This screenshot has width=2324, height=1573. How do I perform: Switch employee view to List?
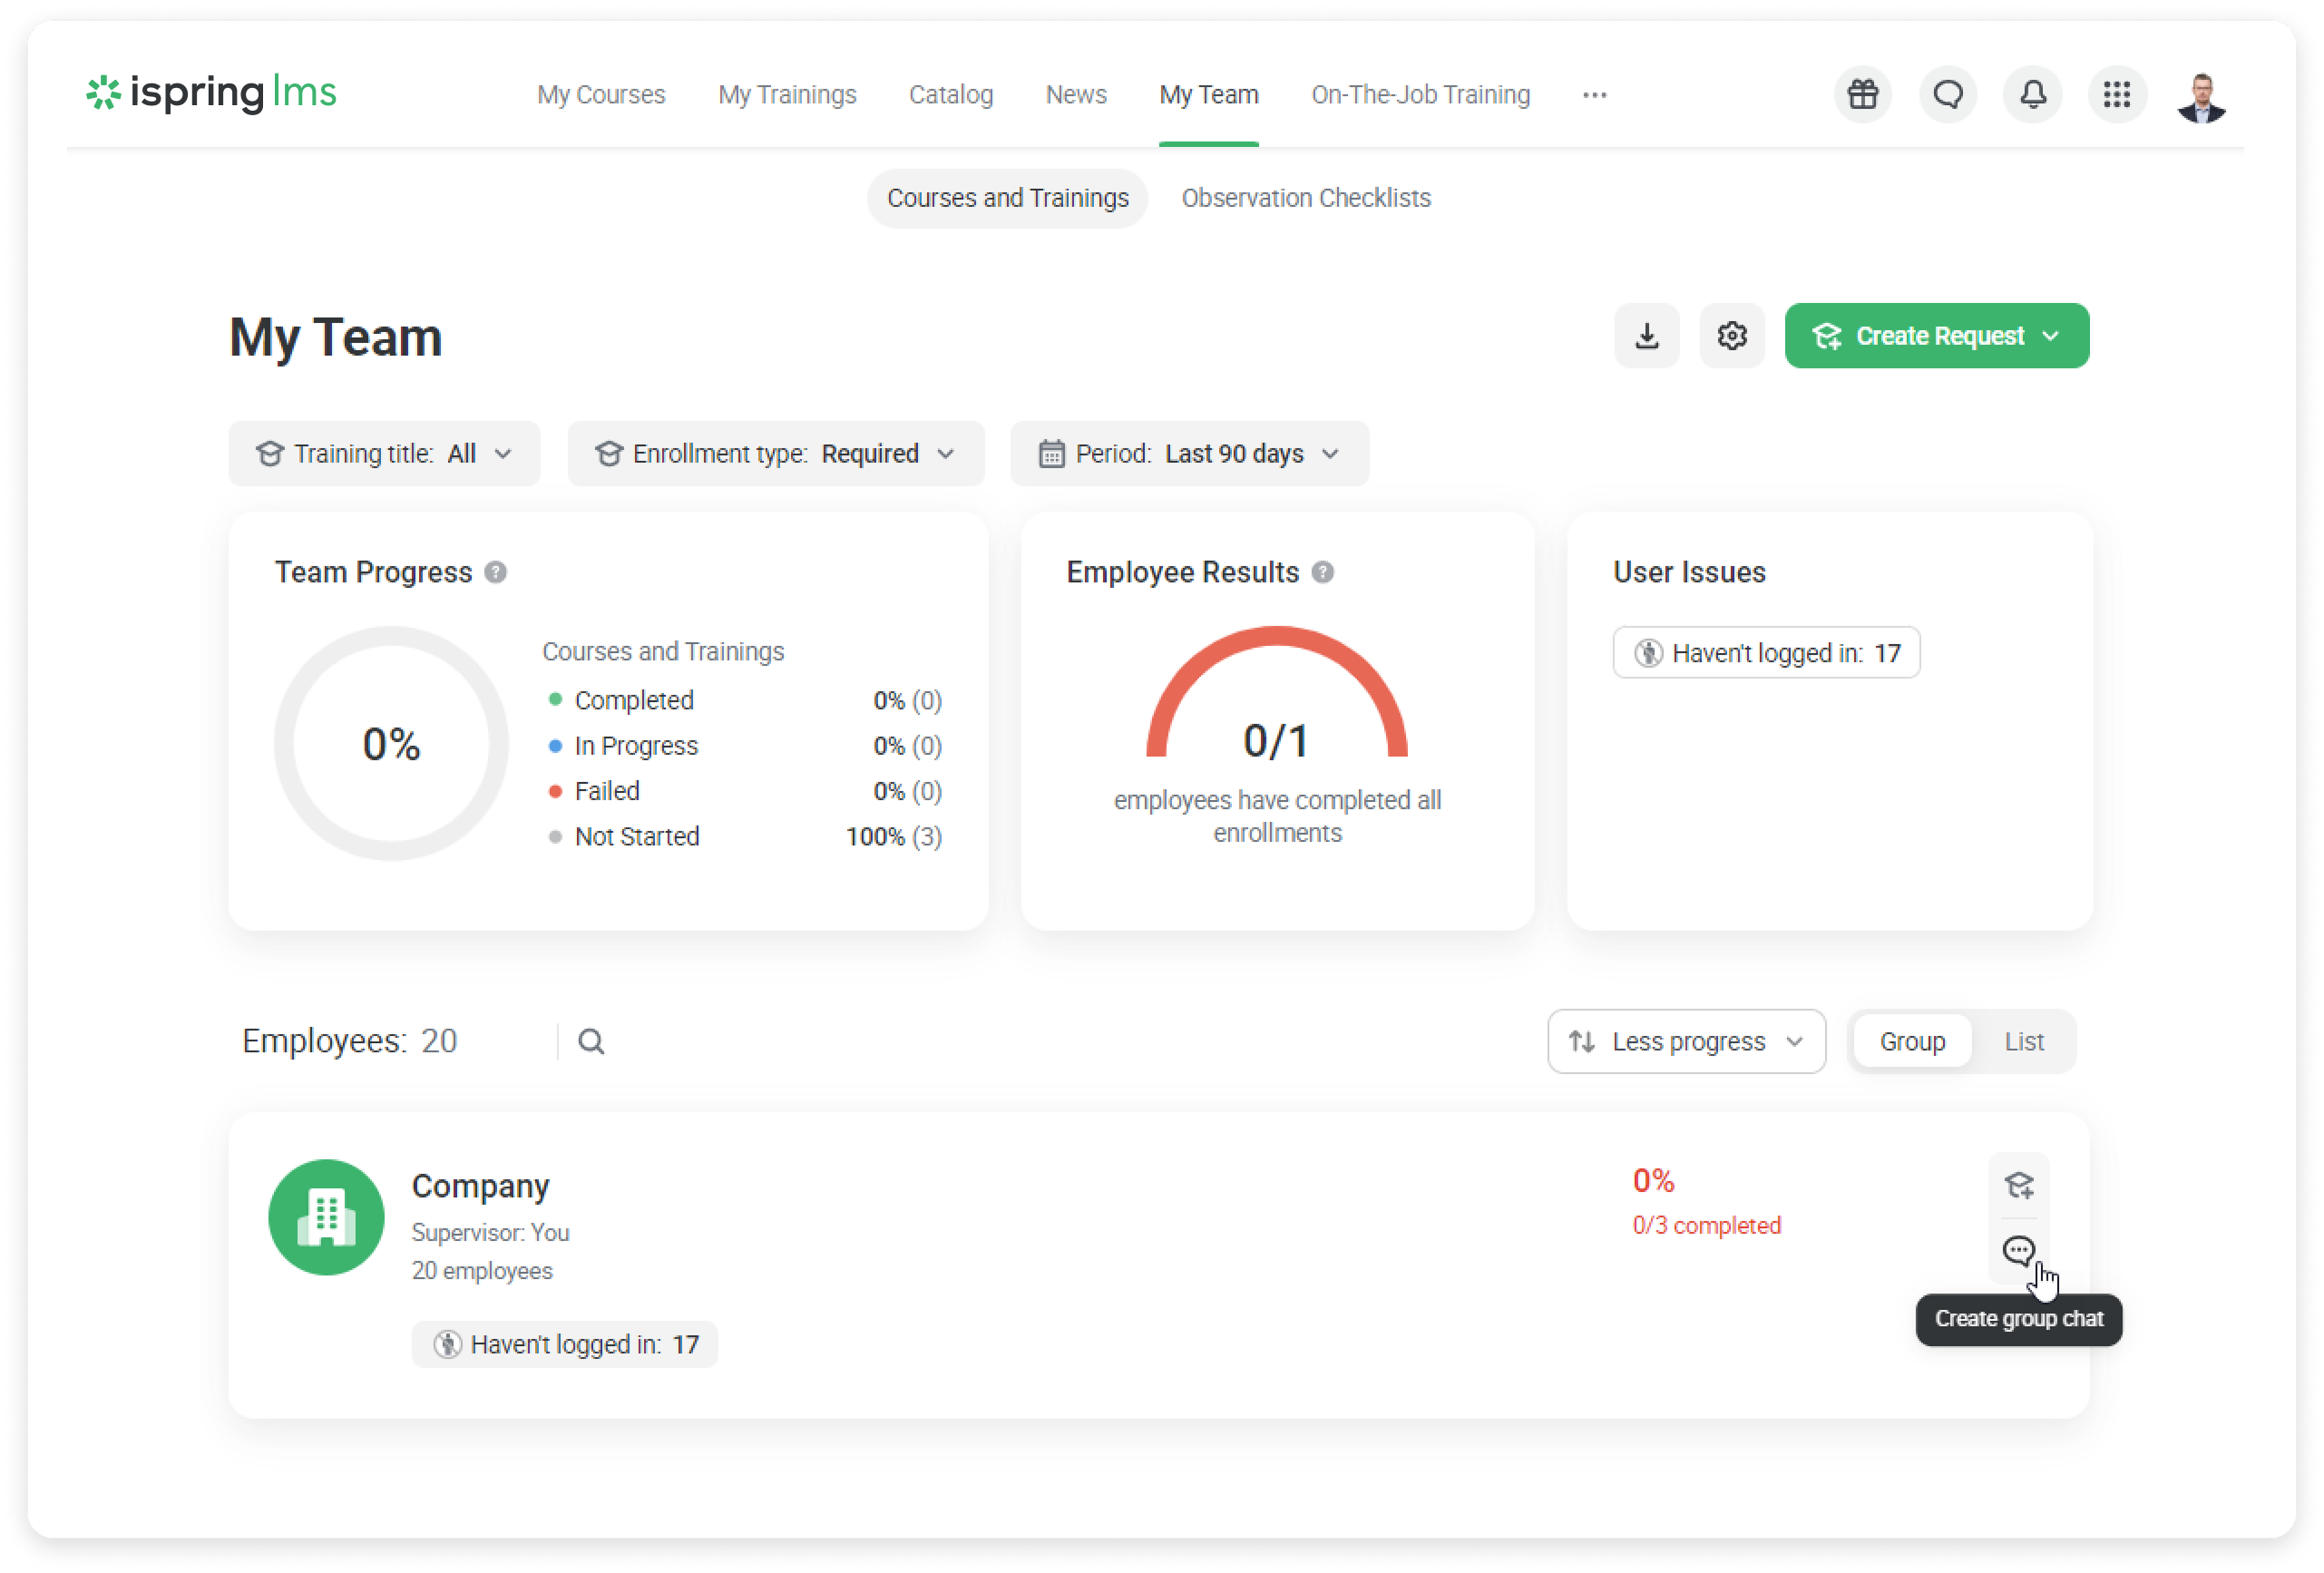tap(2023, 1042)
